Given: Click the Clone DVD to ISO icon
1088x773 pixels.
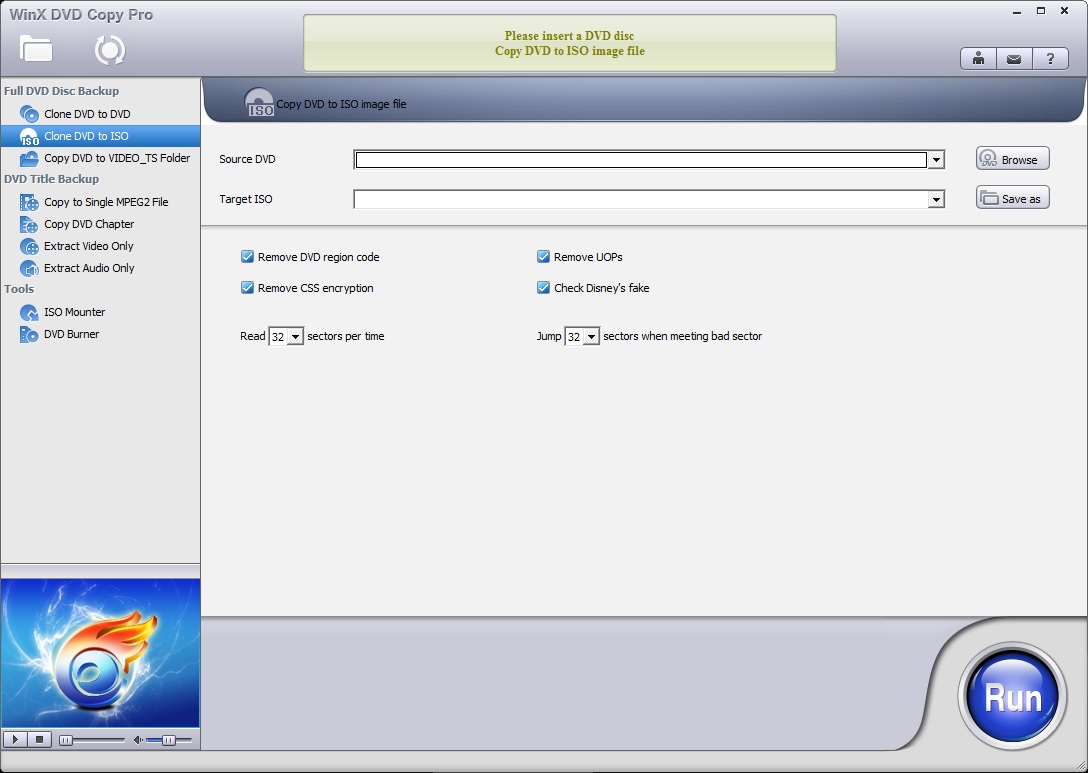Looking at the screenshot, I should click(29, 137).
